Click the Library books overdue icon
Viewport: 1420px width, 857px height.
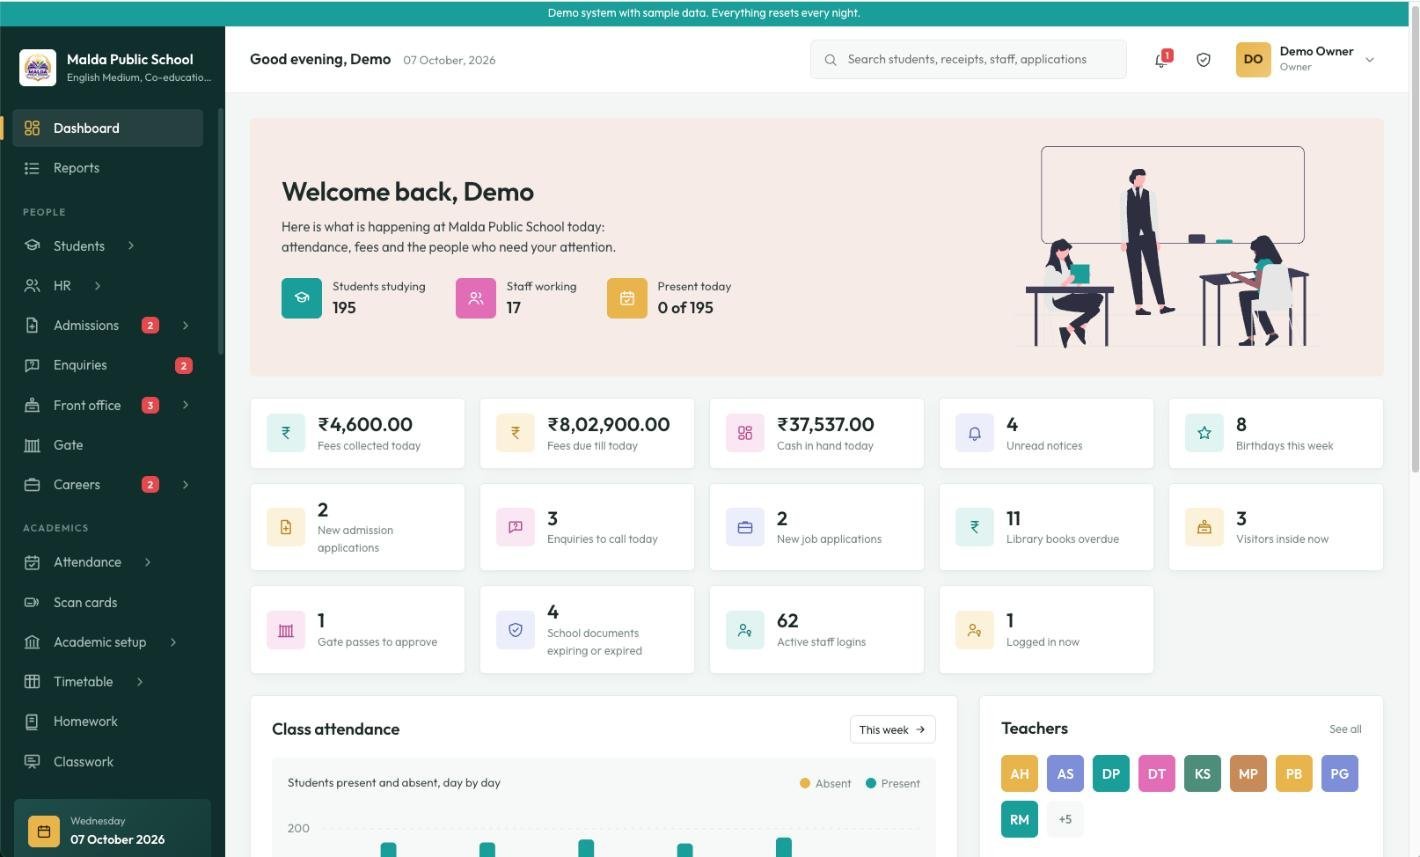click(x=974, y=527)
